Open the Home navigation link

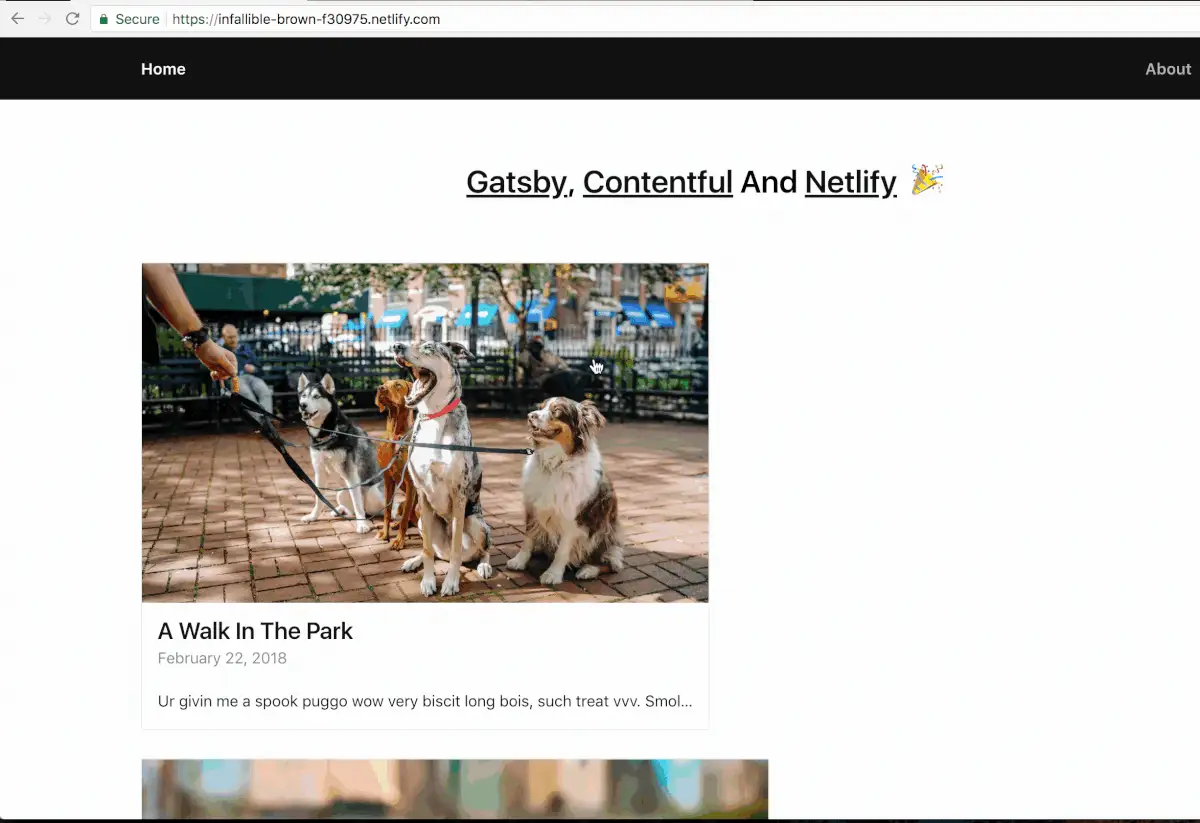163,69
